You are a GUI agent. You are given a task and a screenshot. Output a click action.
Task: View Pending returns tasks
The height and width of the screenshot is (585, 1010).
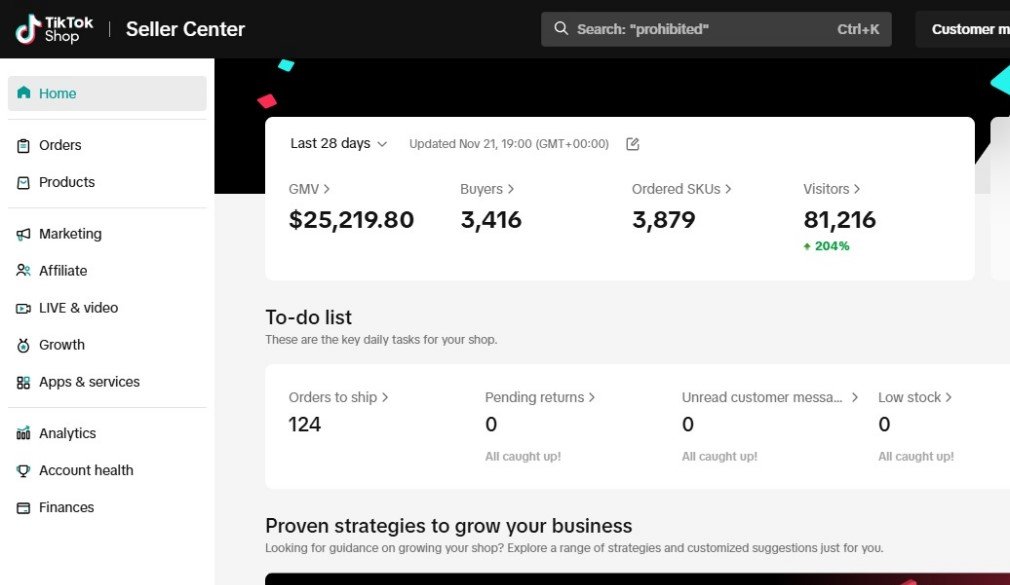[x=540, y=397]
